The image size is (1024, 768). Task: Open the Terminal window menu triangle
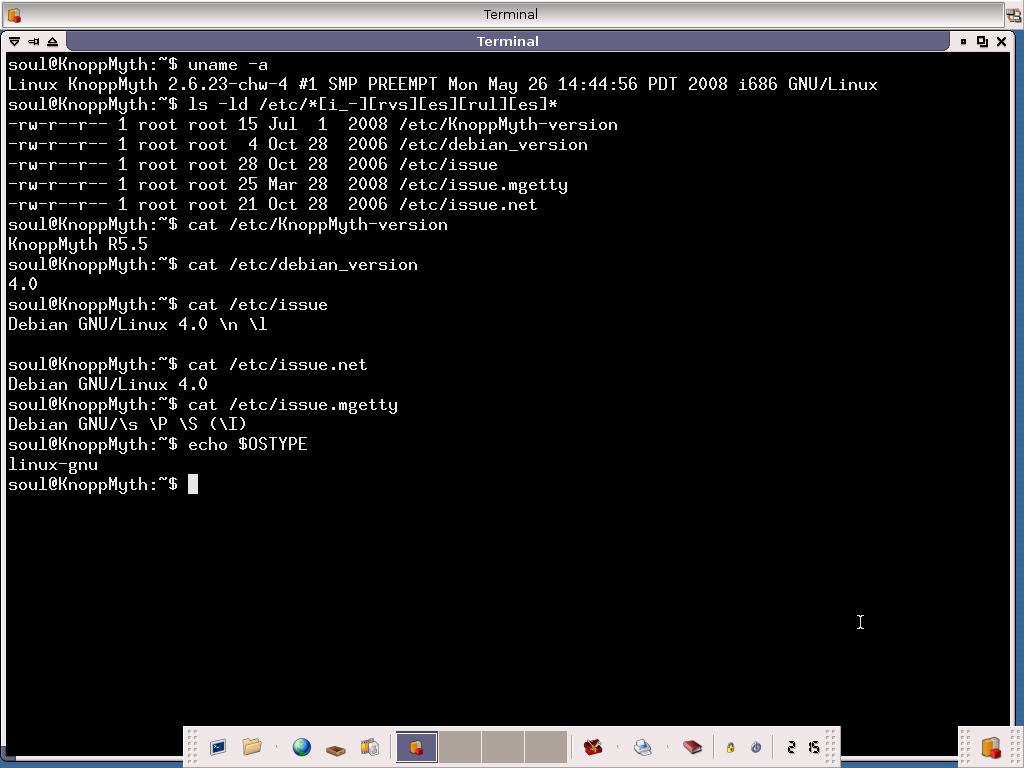tap(14, 41)
